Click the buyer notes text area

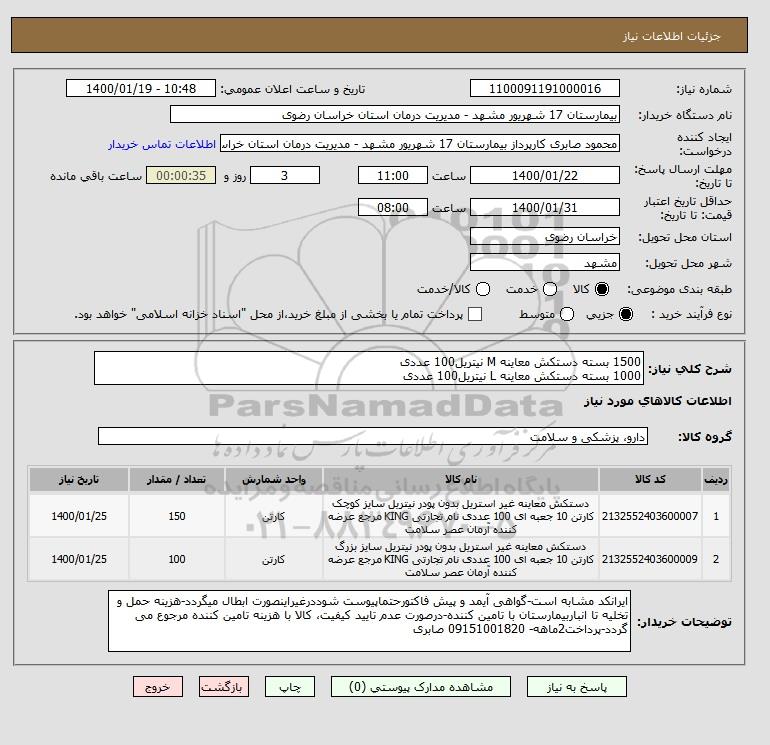(x=369, y=621)
